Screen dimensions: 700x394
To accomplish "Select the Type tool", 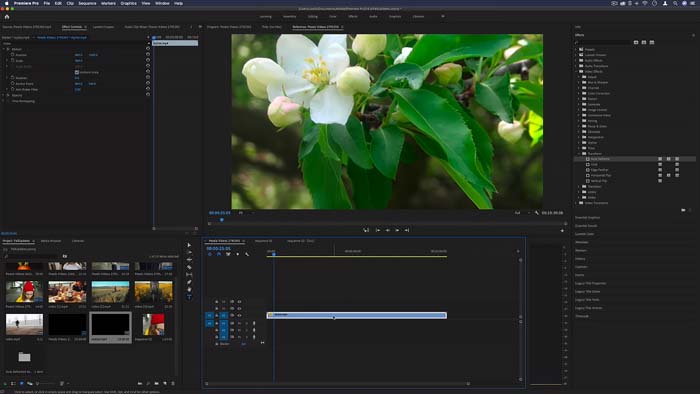I will point(189,297).
